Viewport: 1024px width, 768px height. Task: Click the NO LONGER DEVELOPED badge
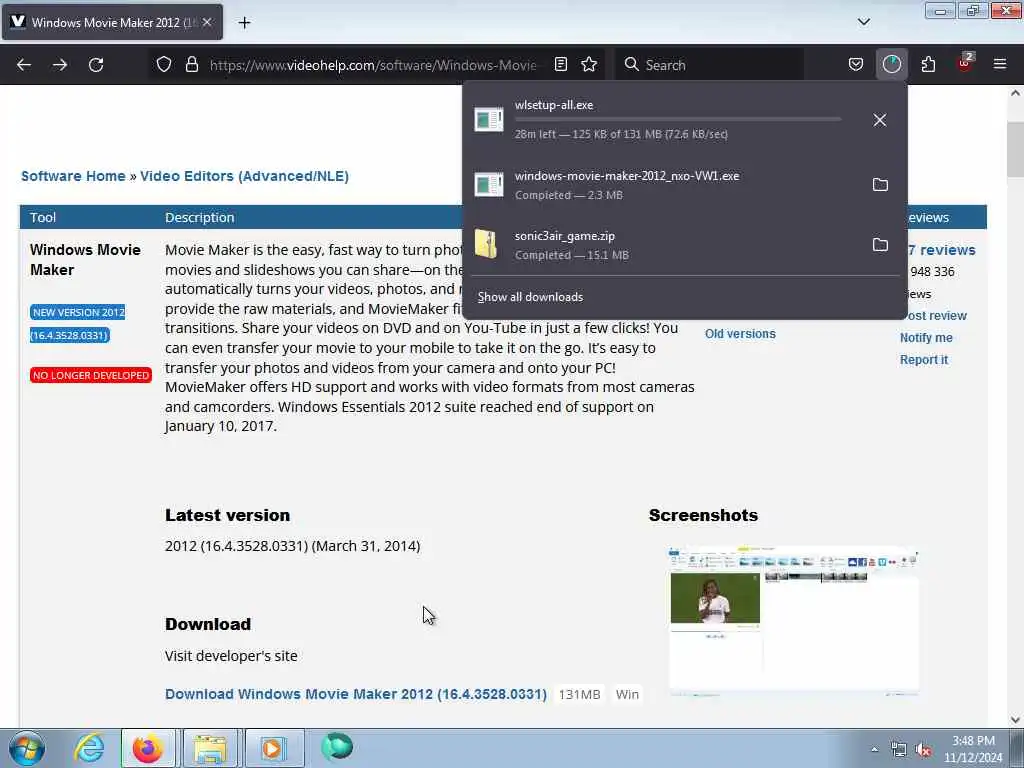point(91,376)
